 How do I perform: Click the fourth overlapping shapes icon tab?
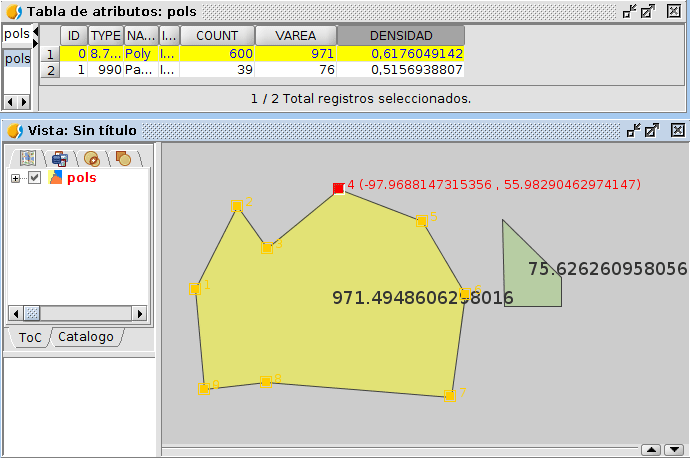pos(123,158)
